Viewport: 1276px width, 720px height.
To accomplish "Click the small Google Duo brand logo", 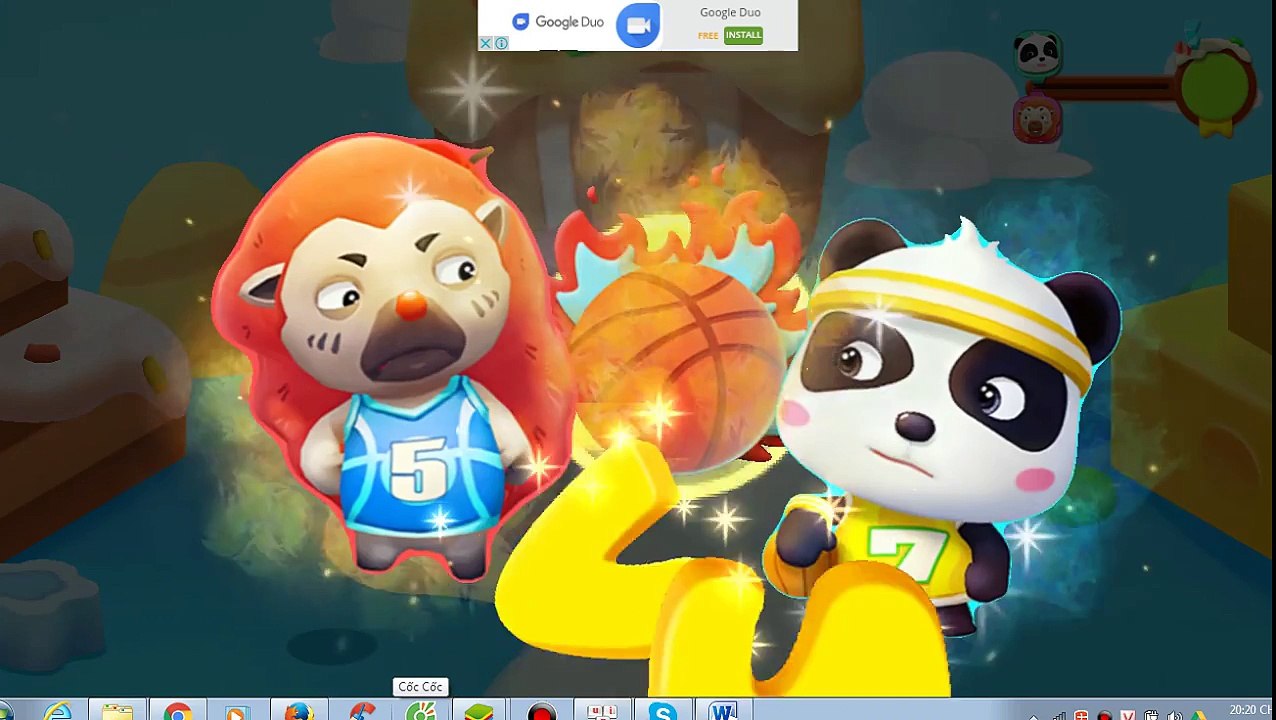I will (x=558, y=22).
